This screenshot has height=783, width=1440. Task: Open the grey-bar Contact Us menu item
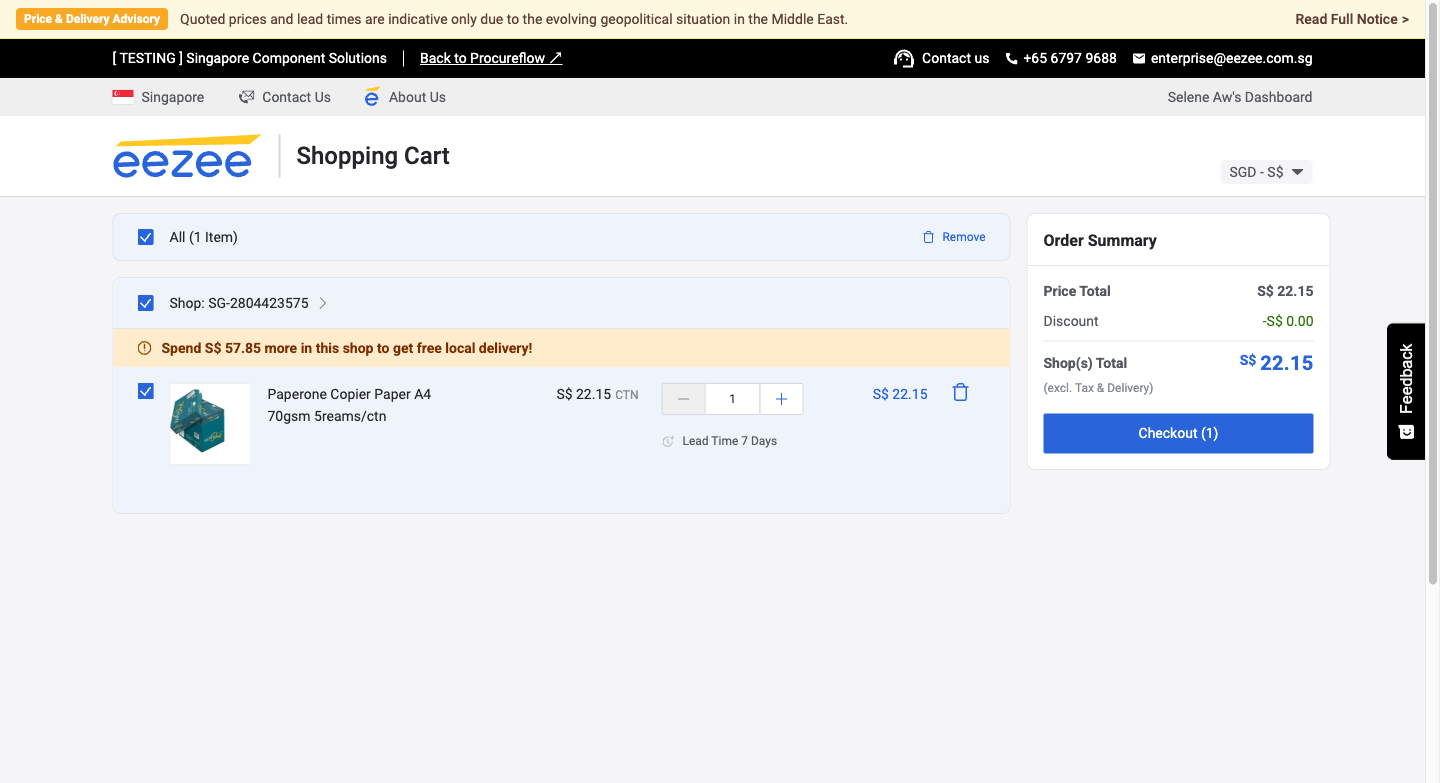click(x=296, y=97)
